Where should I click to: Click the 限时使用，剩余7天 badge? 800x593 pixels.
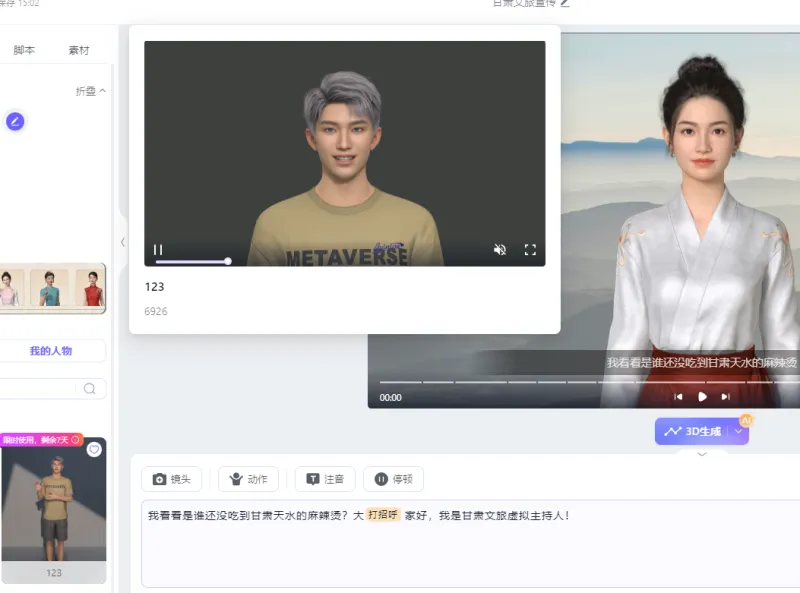(x=41, y=440)
